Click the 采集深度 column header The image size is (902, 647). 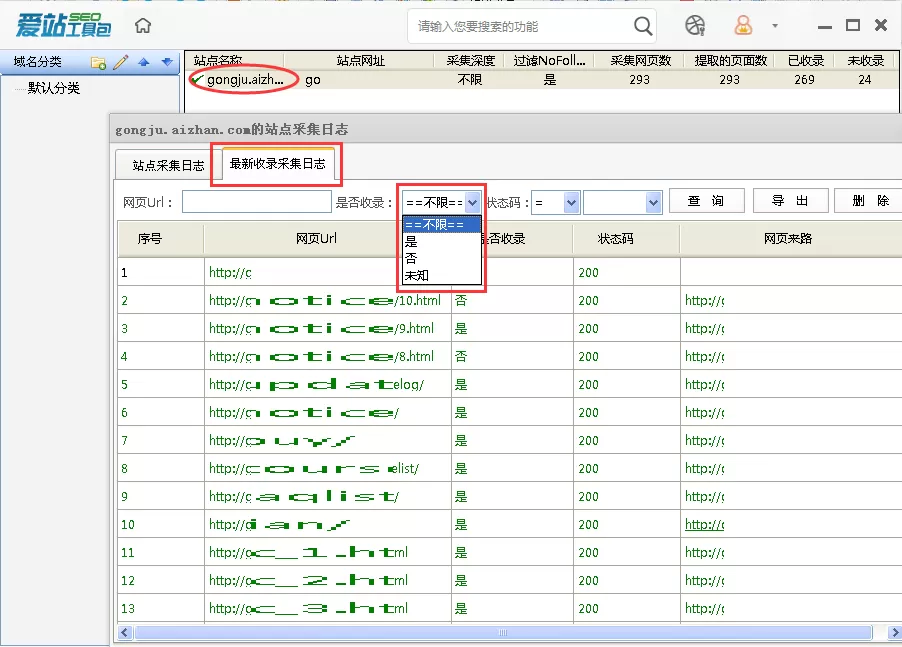[x=471, y=60]
